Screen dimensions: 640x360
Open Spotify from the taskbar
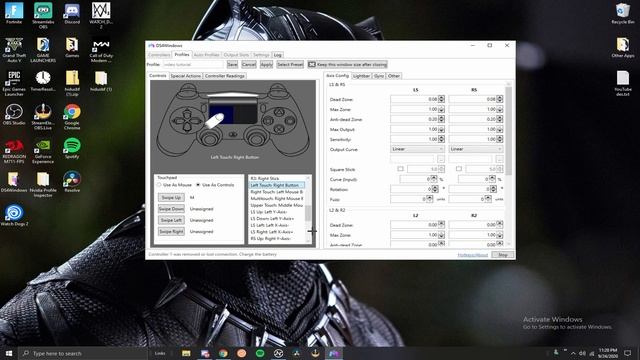[x=260, y=353]
